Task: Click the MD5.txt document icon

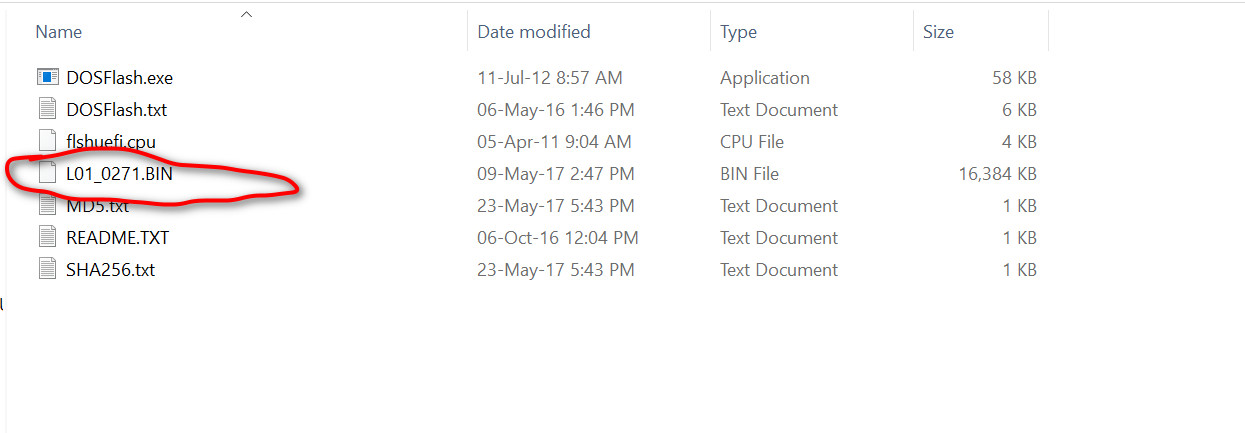Action: [48, 206]
